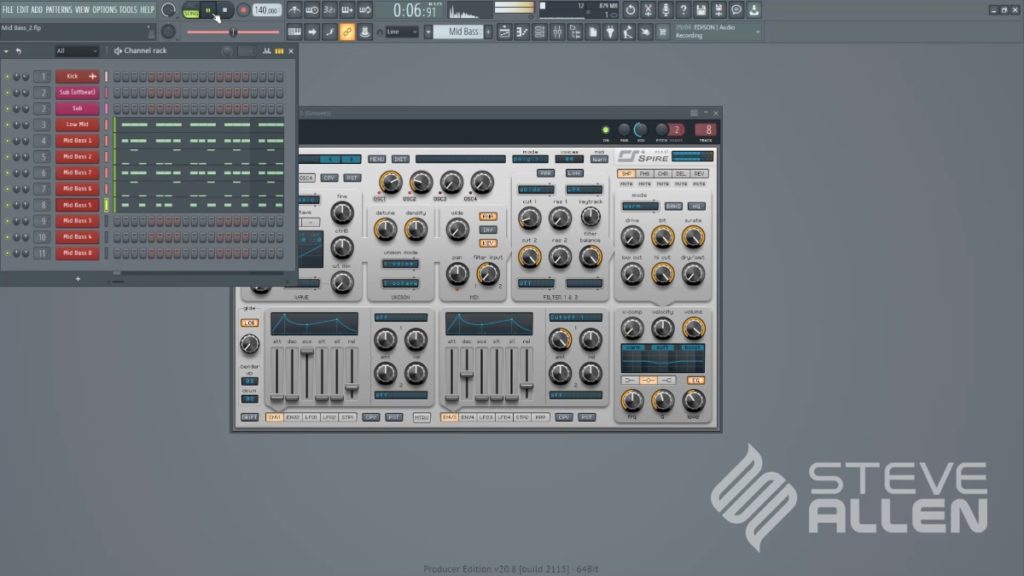The width and height of the screenshot is (1024, 576).
Task: Click the time display 0:06:91
Action: [415, 10]
